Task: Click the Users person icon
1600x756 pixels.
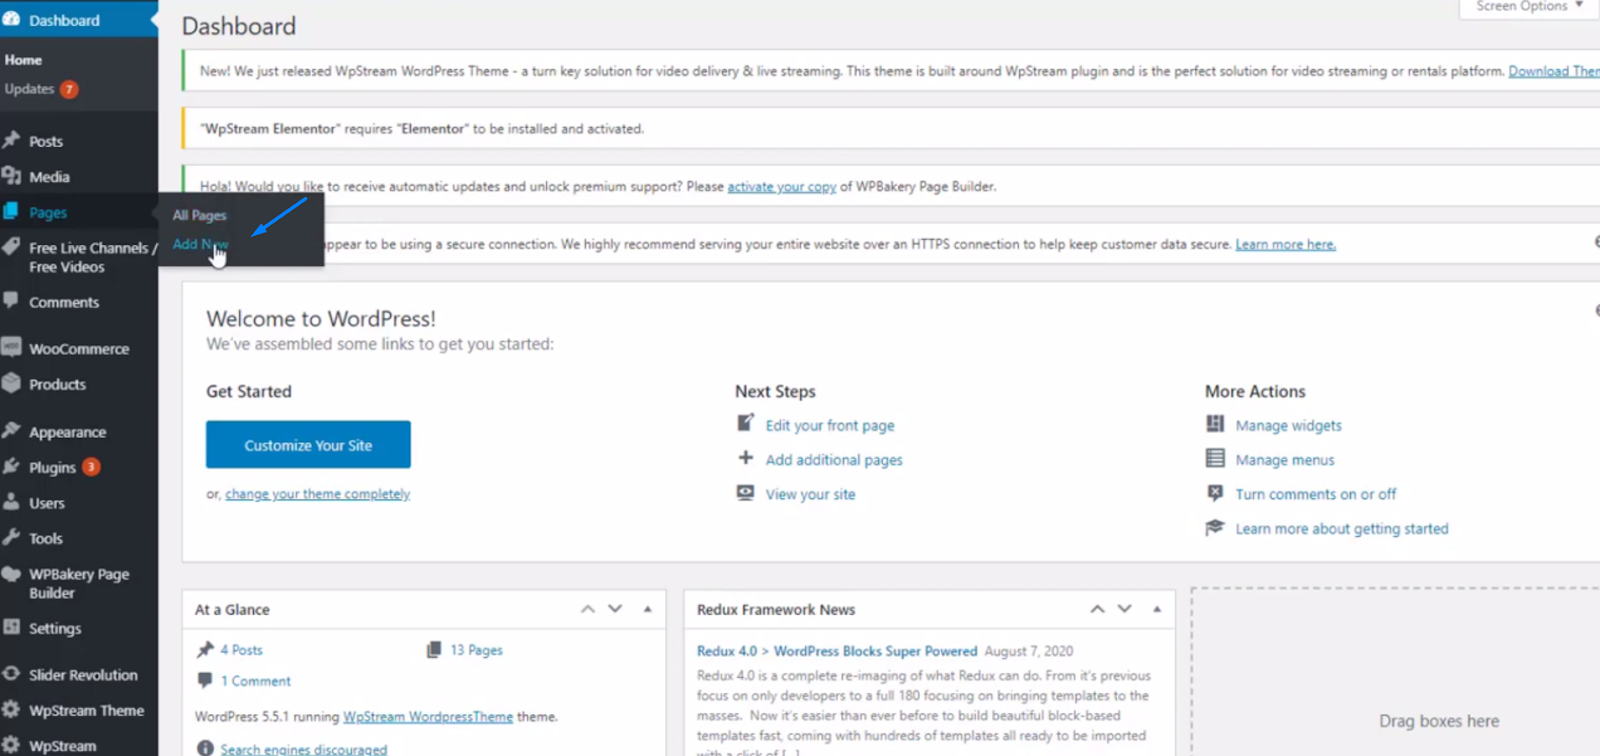Action: [11, 502]
